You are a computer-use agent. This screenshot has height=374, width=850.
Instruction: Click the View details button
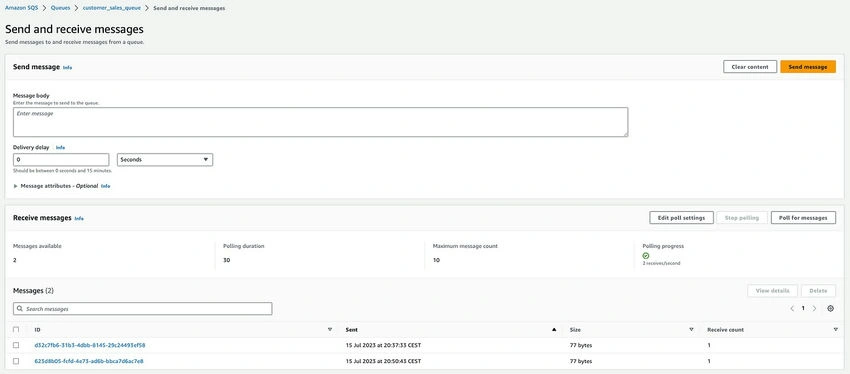coord(772,291)
